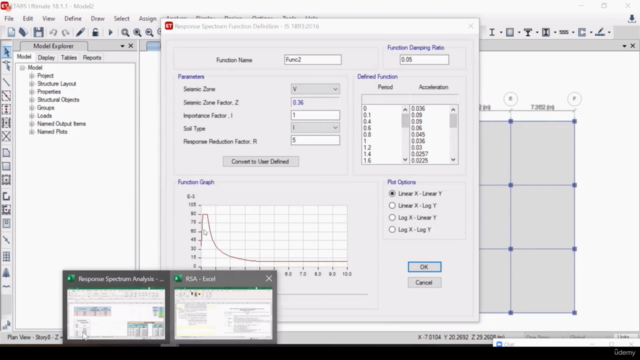Click Convert to User Defined button

pos(260,162)
